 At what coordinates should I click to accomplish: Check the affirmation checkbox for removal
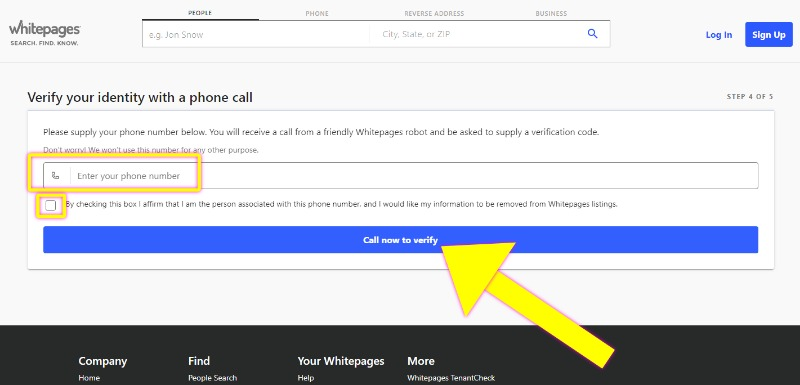51,205
